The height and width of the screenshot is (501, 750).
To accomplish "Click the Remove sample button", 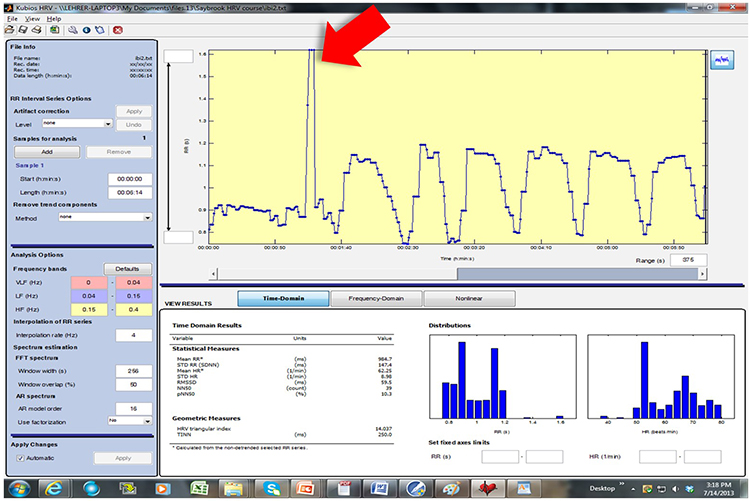I will point(119,152).
